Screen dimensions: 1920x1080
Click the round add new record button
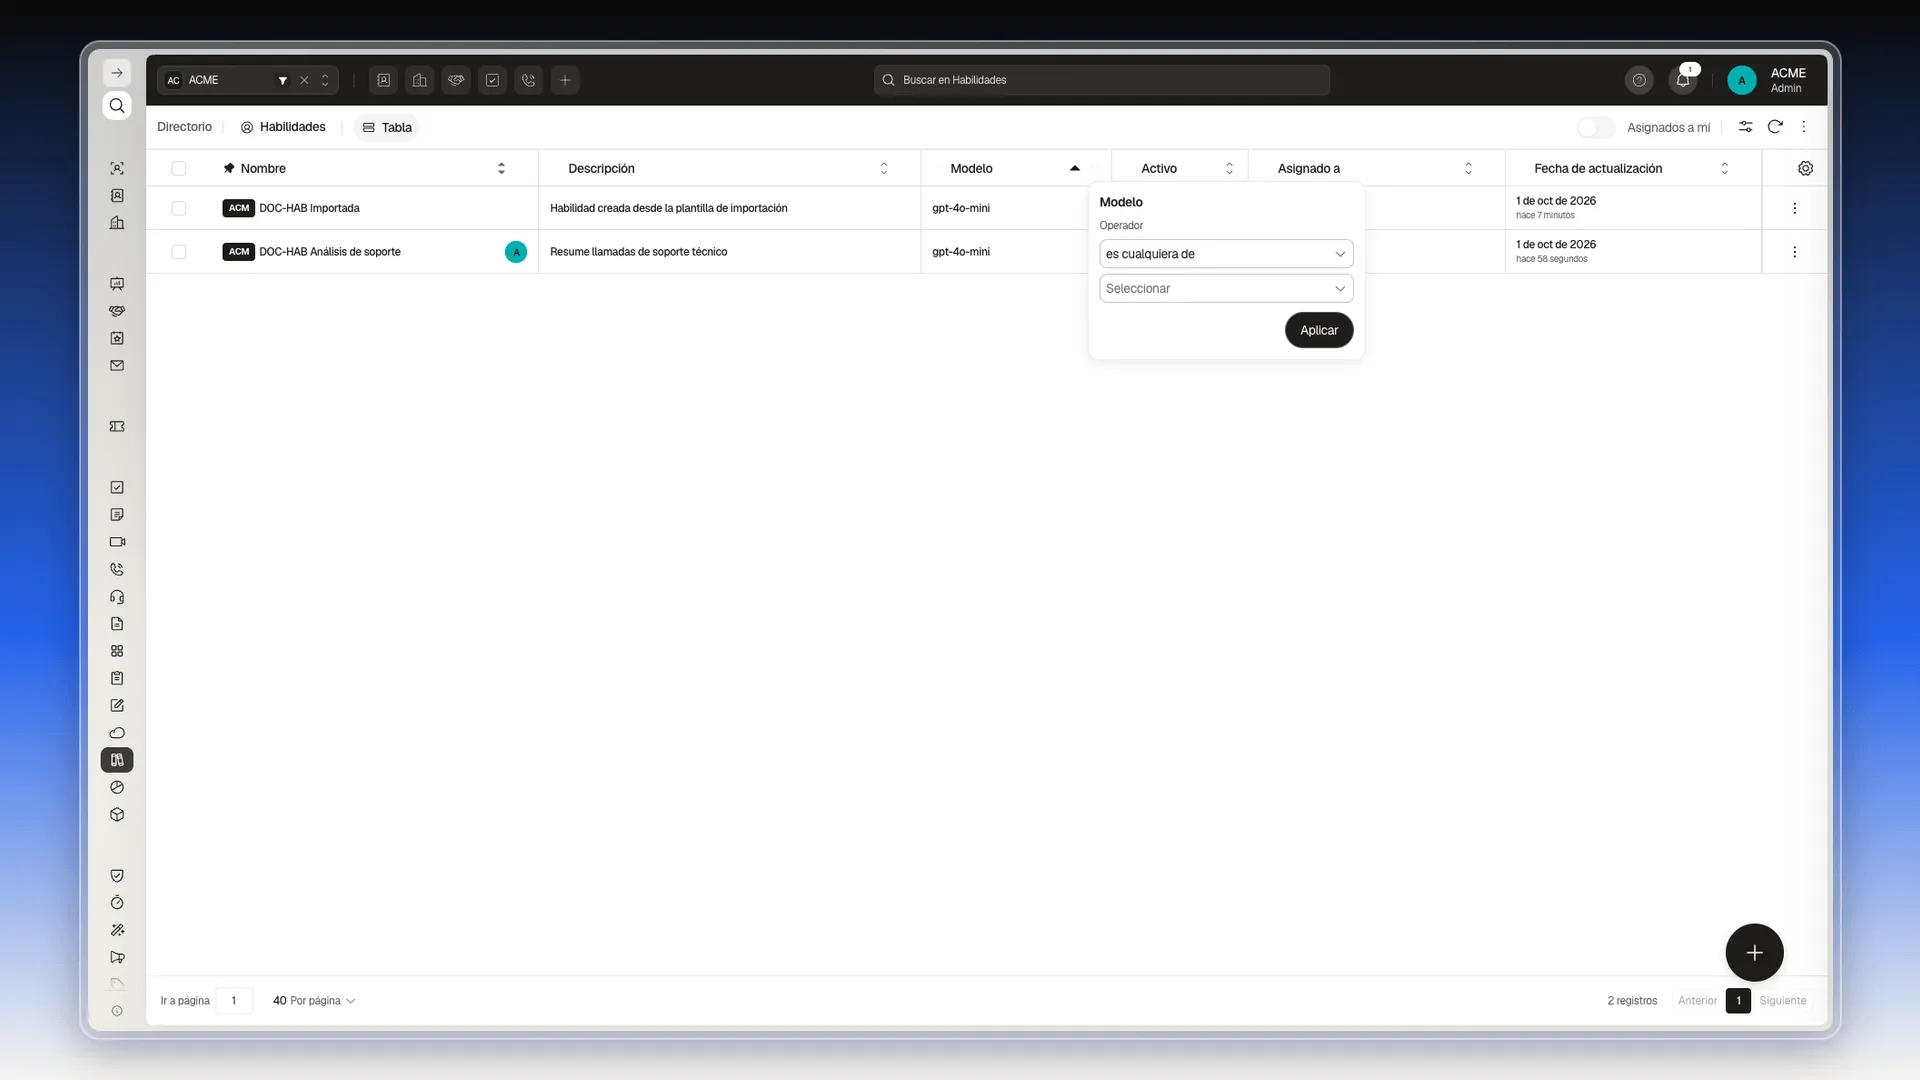click(x=1754, y=953)
